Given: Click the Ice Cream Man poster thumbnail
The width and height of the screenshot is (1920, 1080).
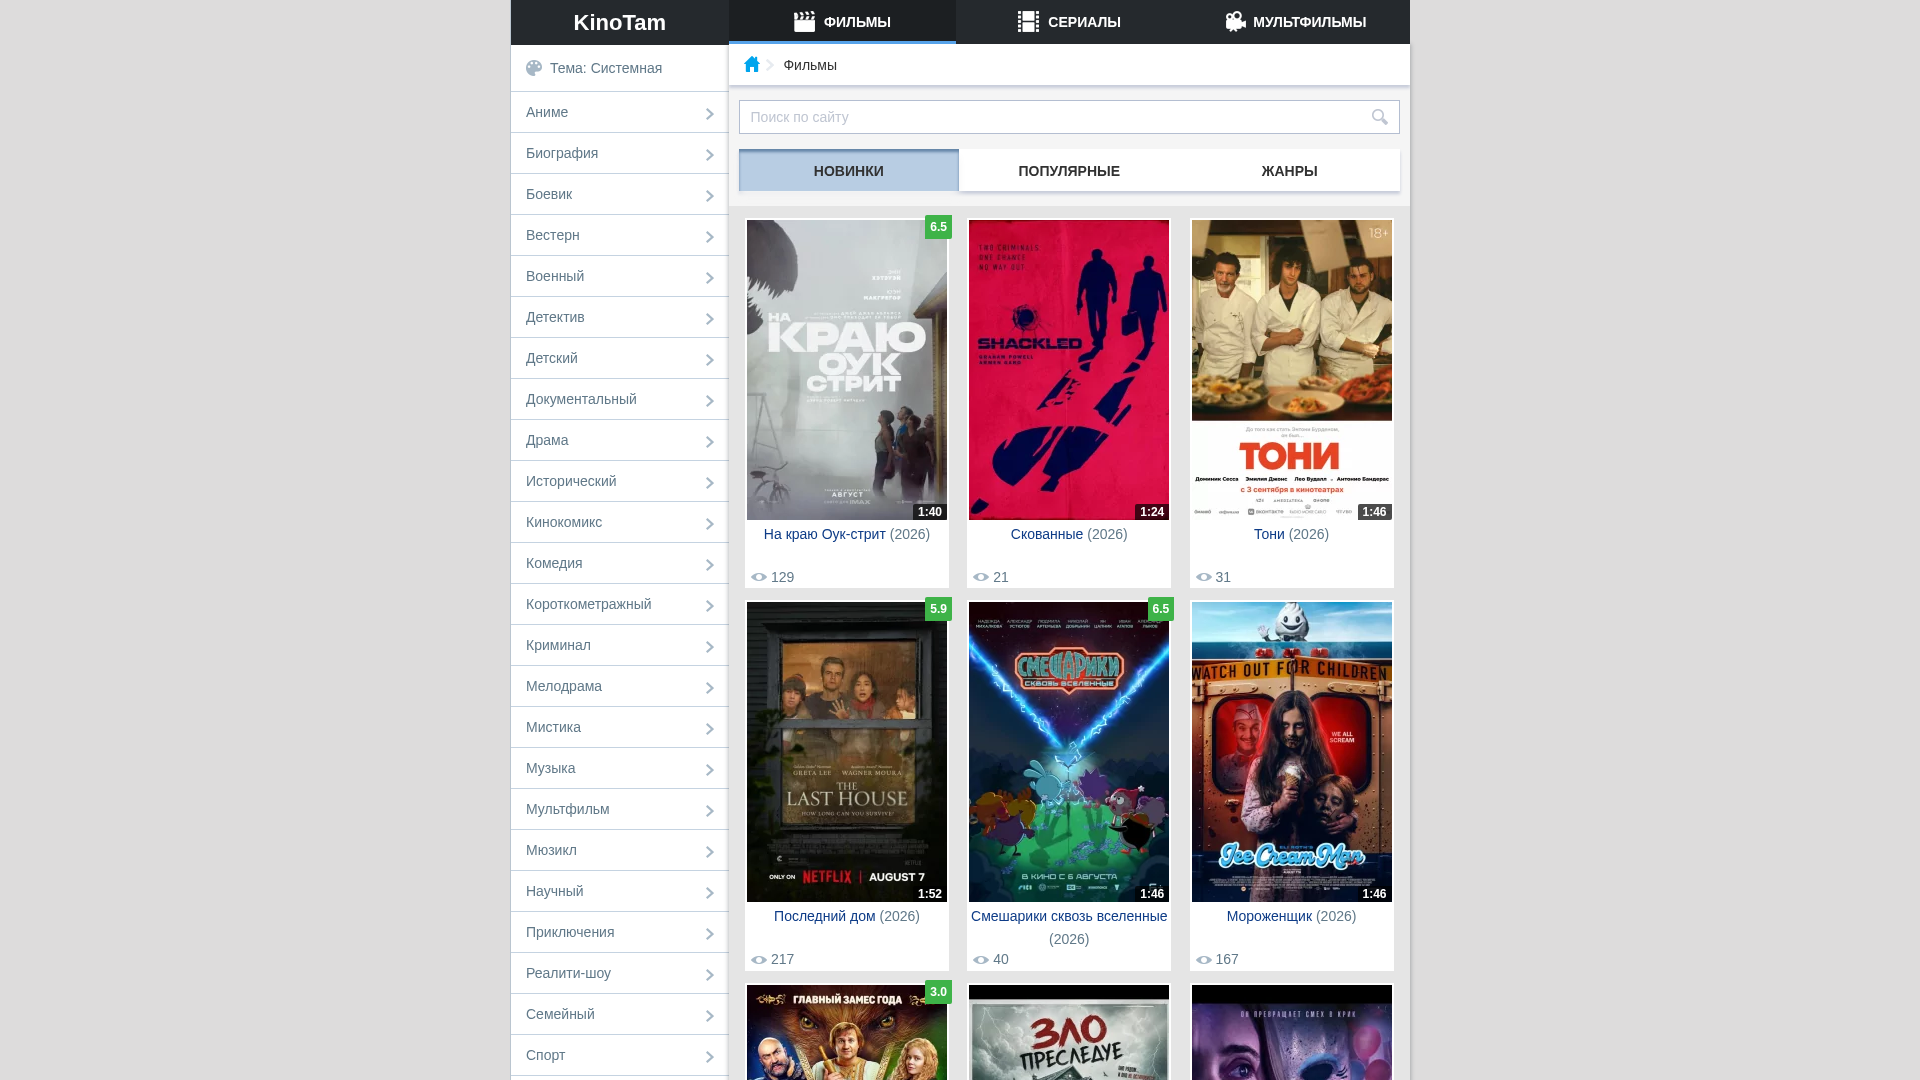Looking at the screenshot, I should point(1292,752).
